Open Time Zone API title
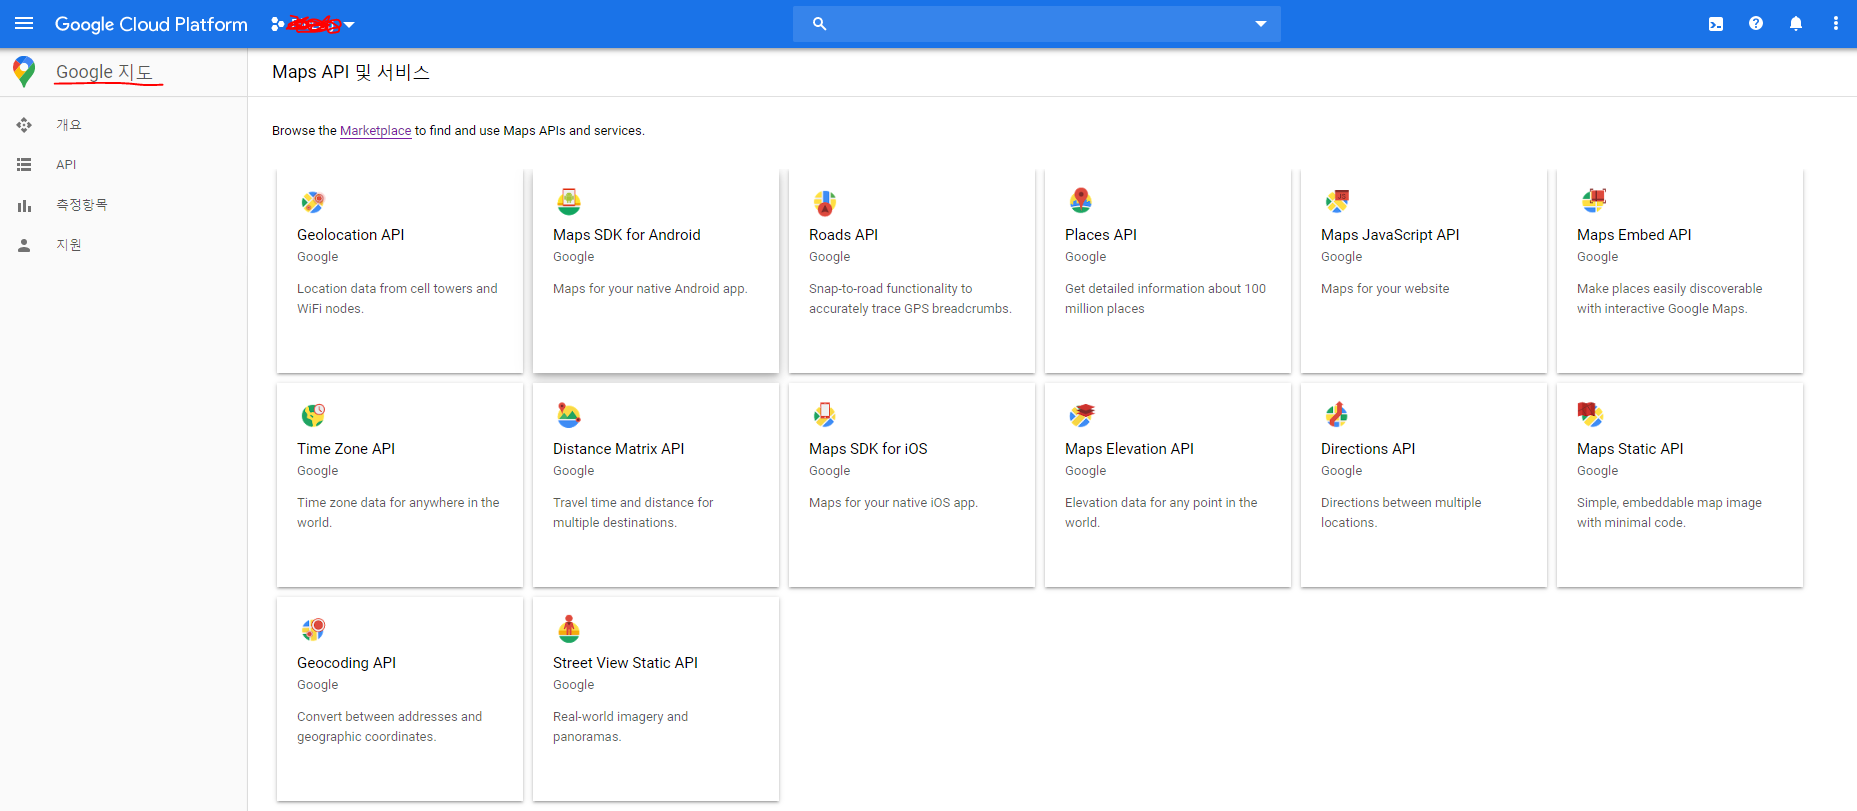This screenshot has width=1857, height=811. point(346,449)
